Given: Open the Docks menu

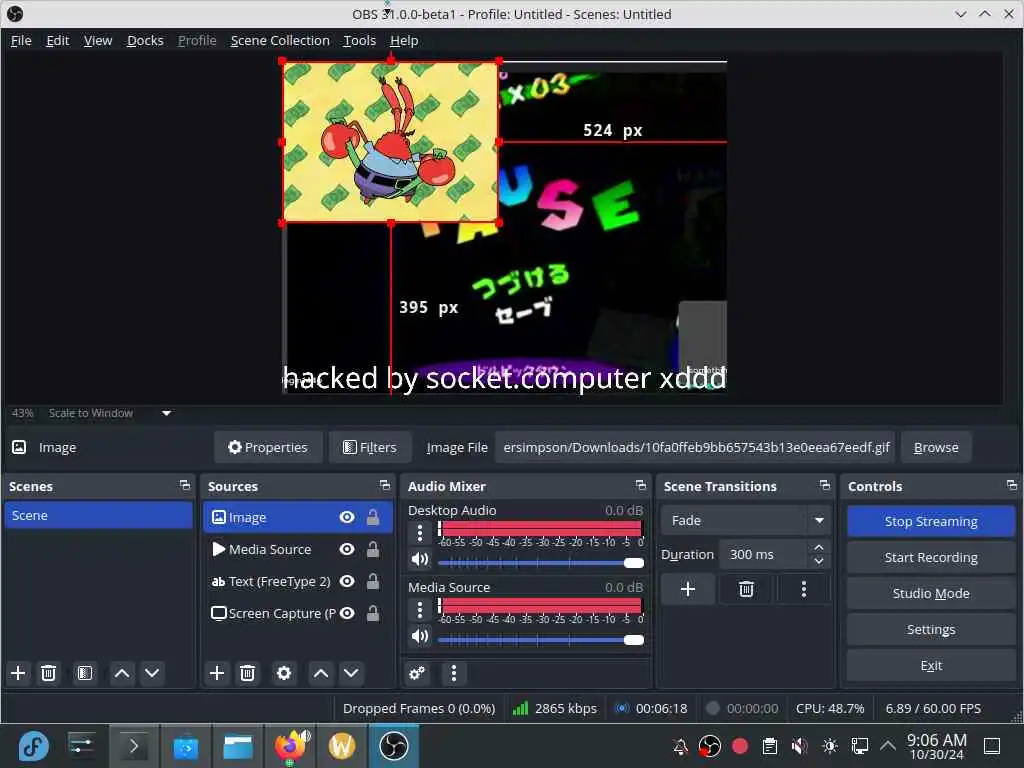Looking at the screenshot, I should 145,40.
